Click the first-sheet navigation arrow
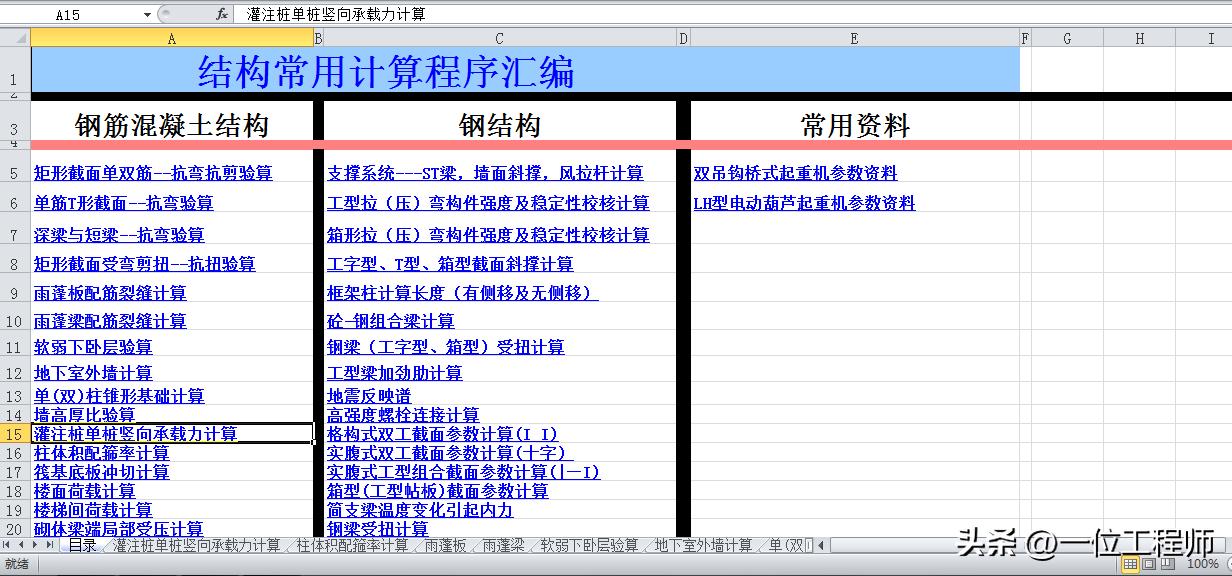This screenshot has height=576, width=1232. click(6, 546)
